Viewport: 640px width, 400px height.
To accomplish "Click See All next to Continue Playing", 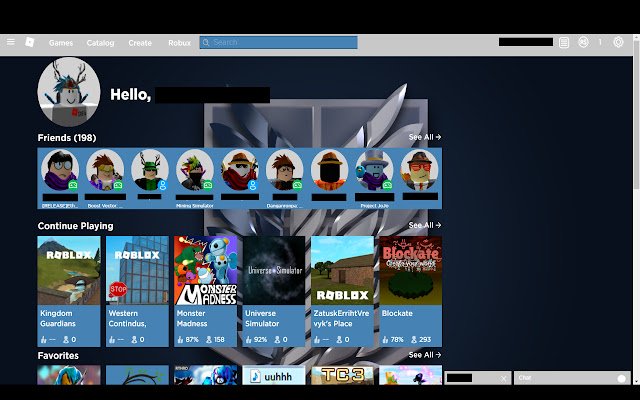I will [x=425, y=225].
